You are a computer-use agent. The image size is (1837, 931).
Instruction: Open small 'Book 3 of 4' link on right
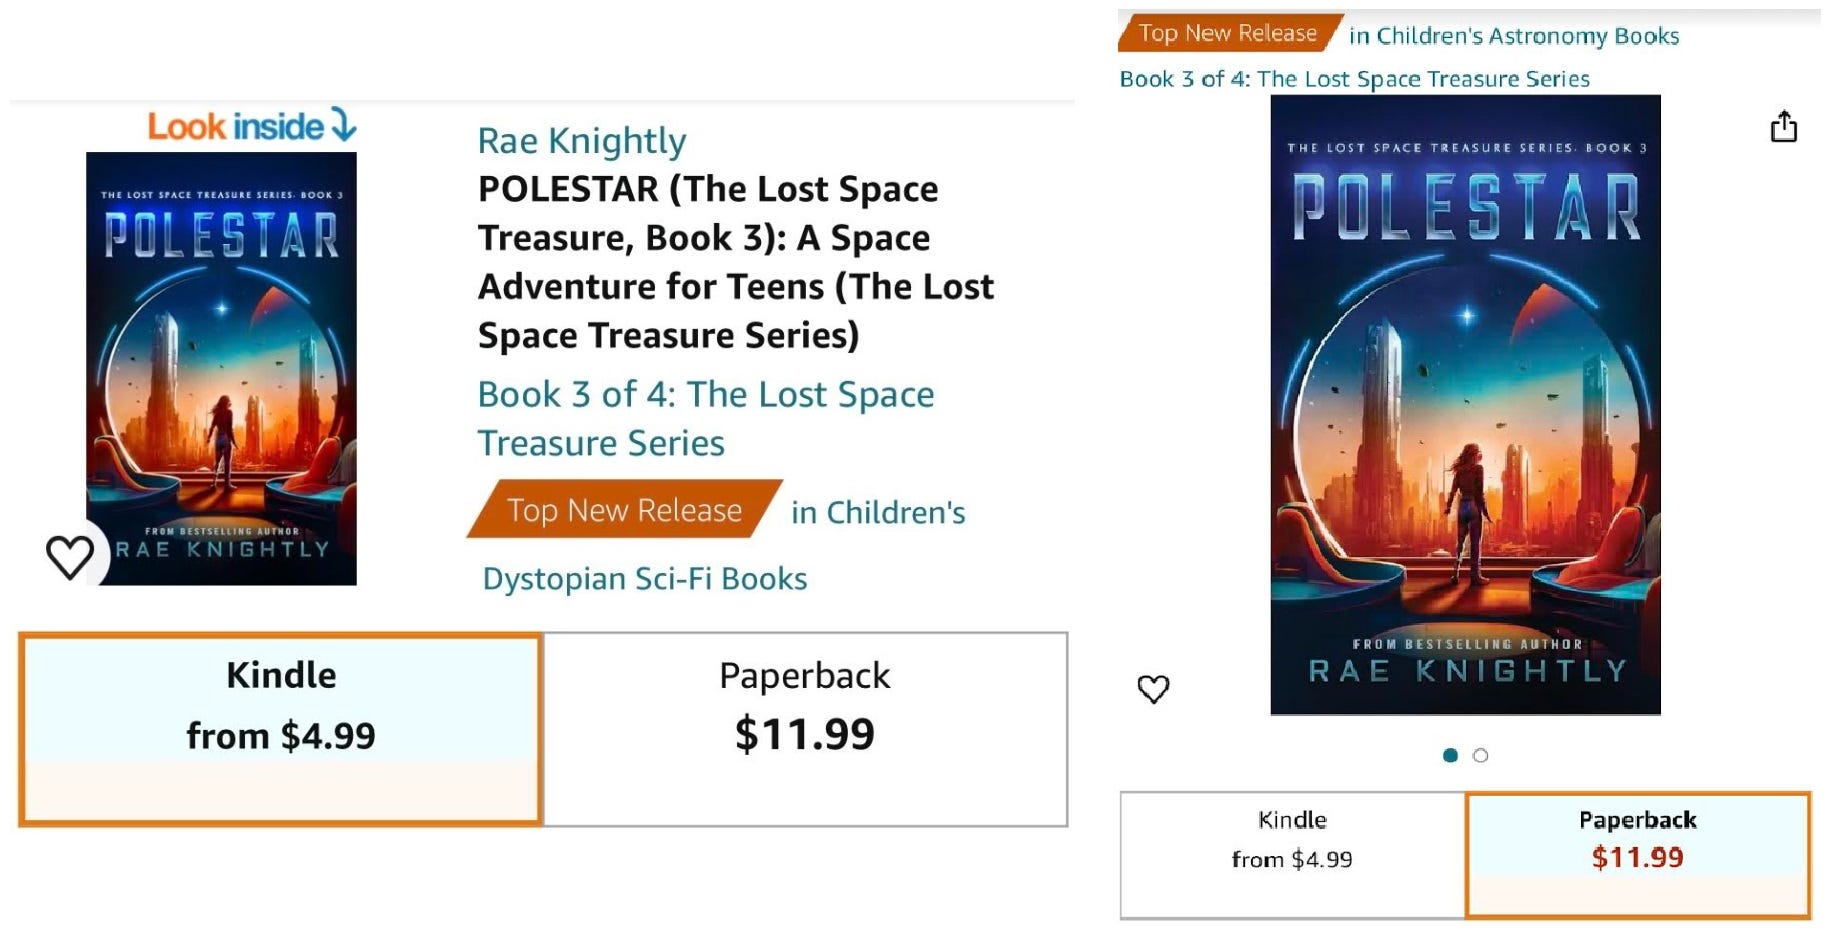(x=1354, y=79)
